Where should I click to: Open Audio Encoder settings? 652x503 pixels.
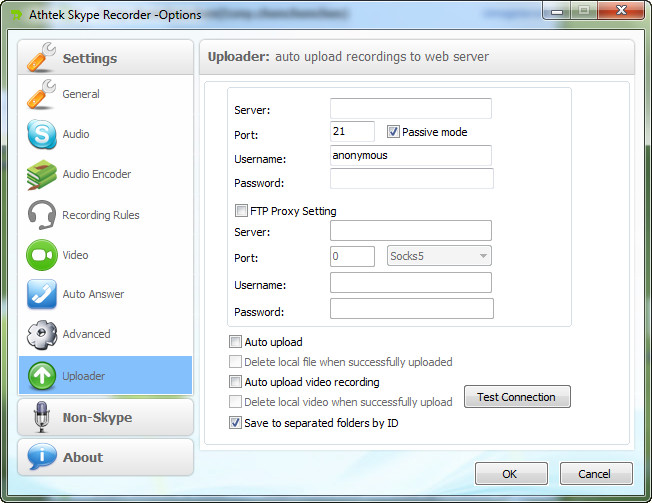(x=106, y=175)
